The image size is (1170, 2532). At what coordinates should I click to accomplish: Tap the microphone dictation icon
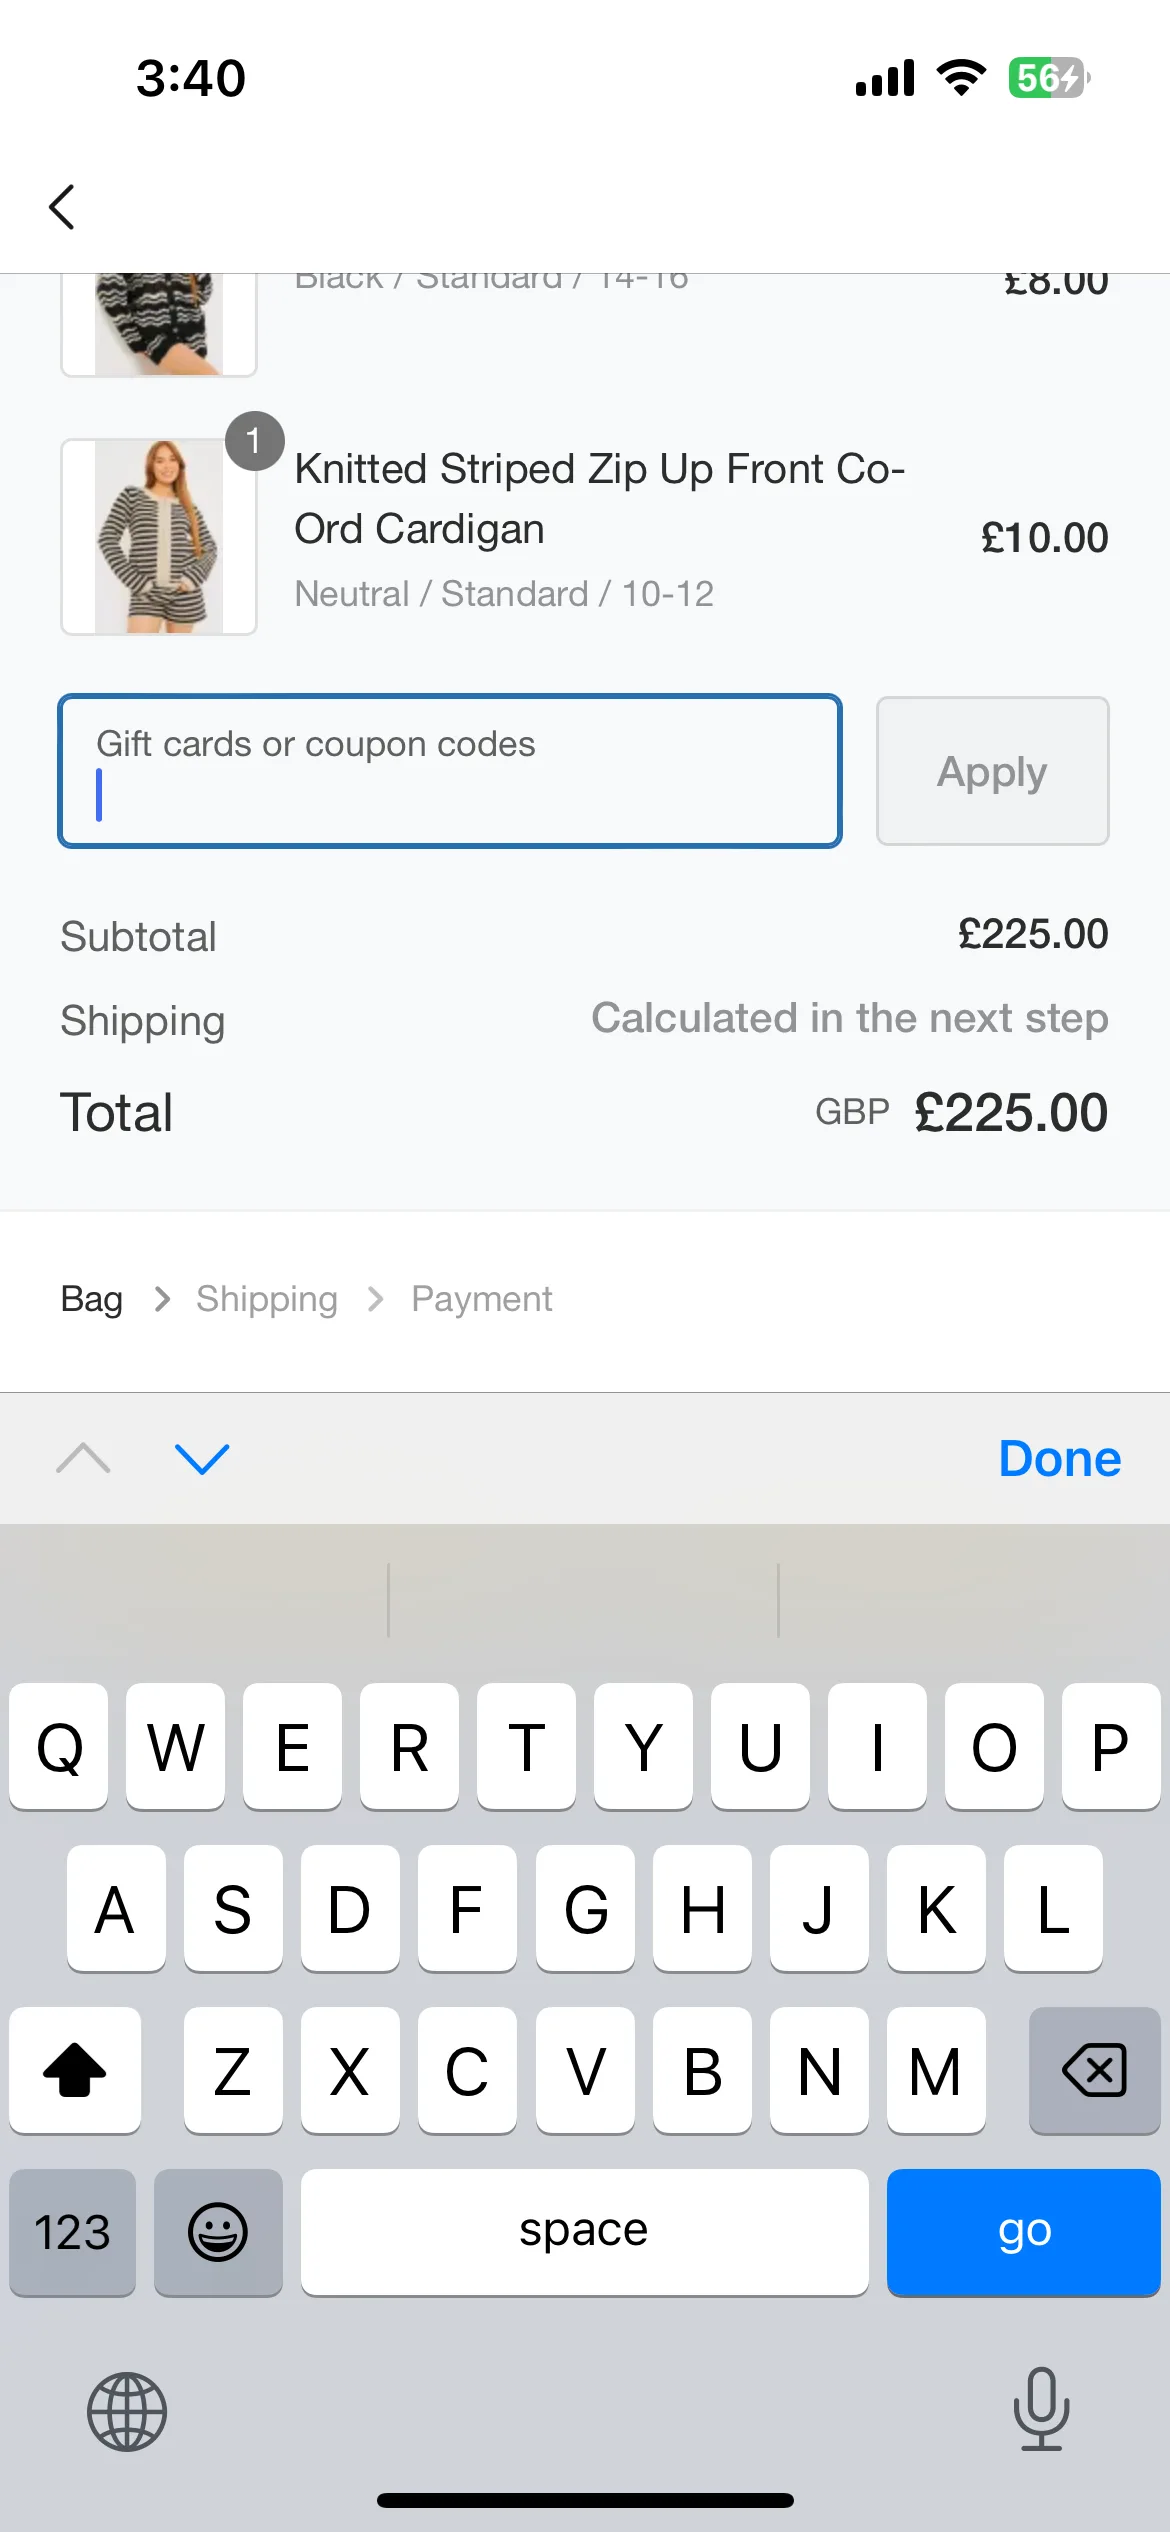pos(1041,2409)
